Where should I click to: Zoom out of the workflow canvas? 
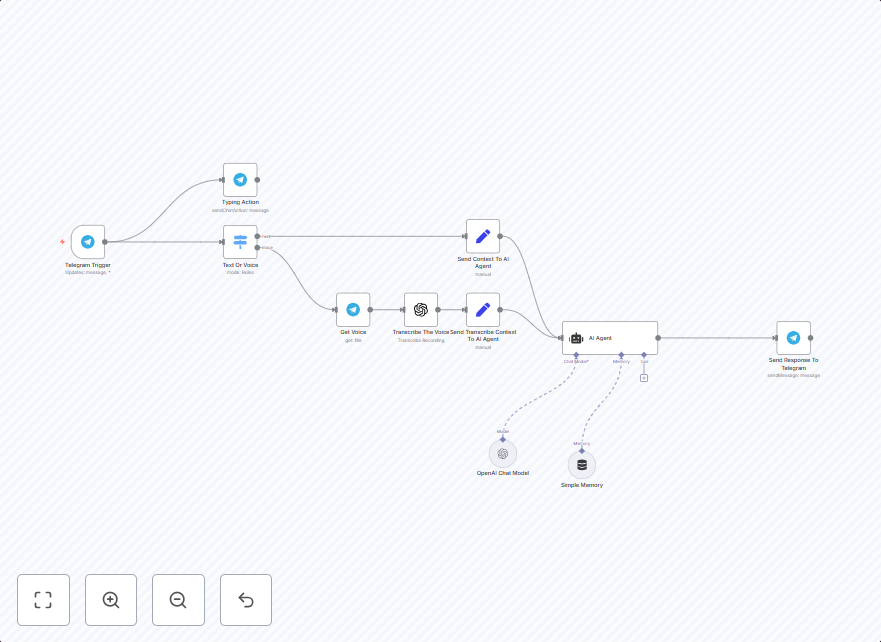point(178,600)
